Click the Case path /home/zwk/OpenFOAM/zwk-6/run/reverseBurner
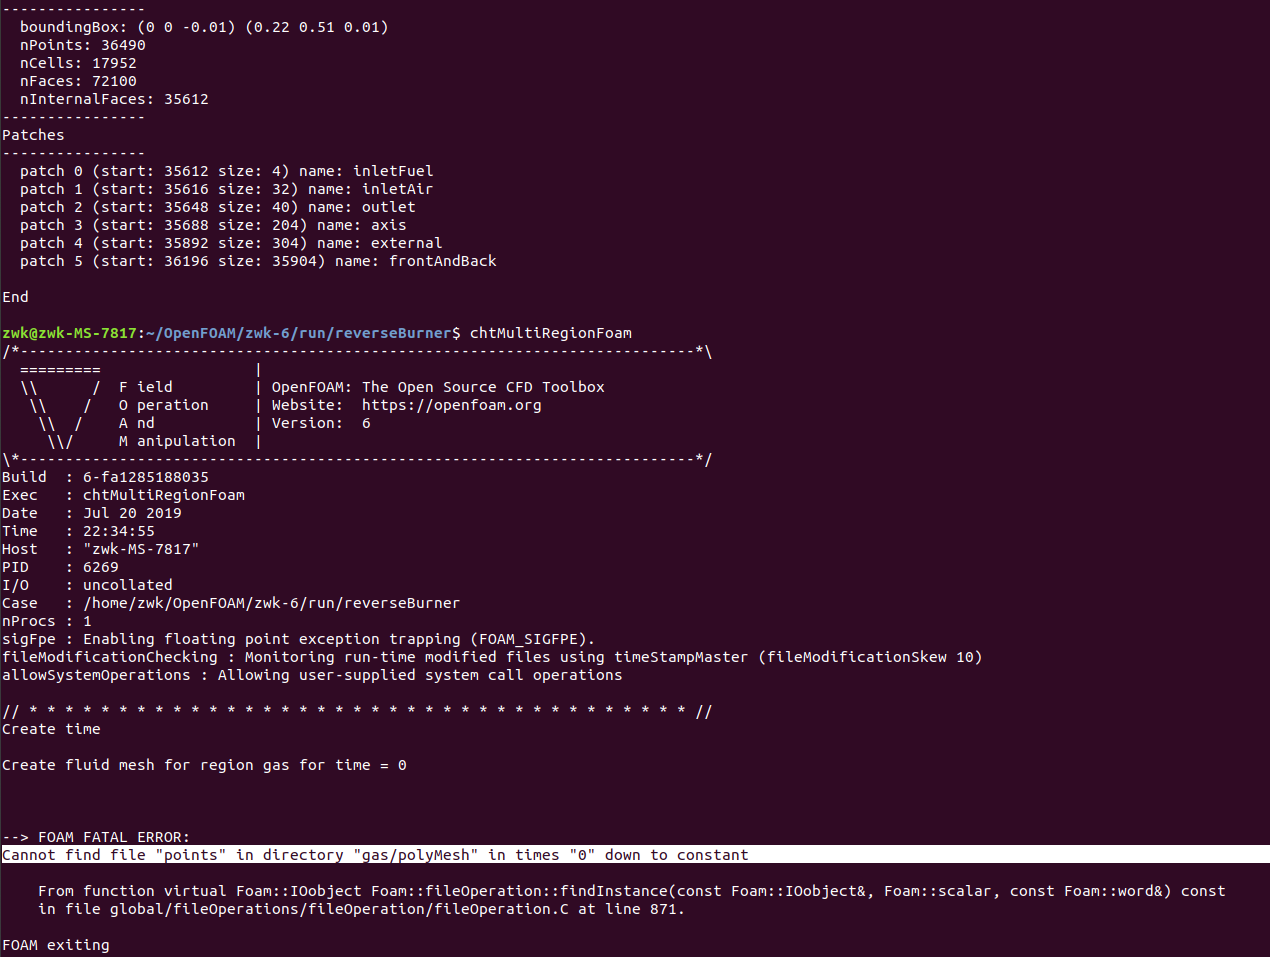 pyautogui.click(x=271, y=603)
